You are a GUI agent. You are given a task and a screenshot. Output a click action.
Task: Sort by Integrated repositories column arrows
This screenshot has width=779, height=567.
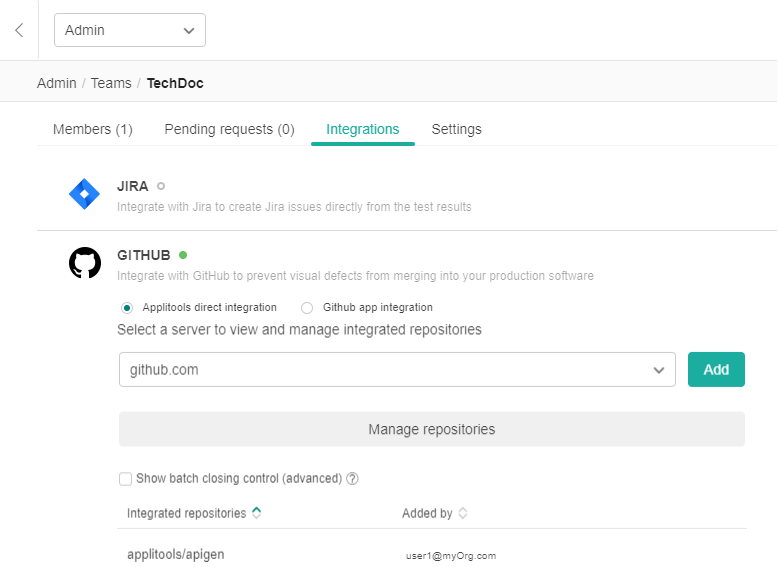257,513
